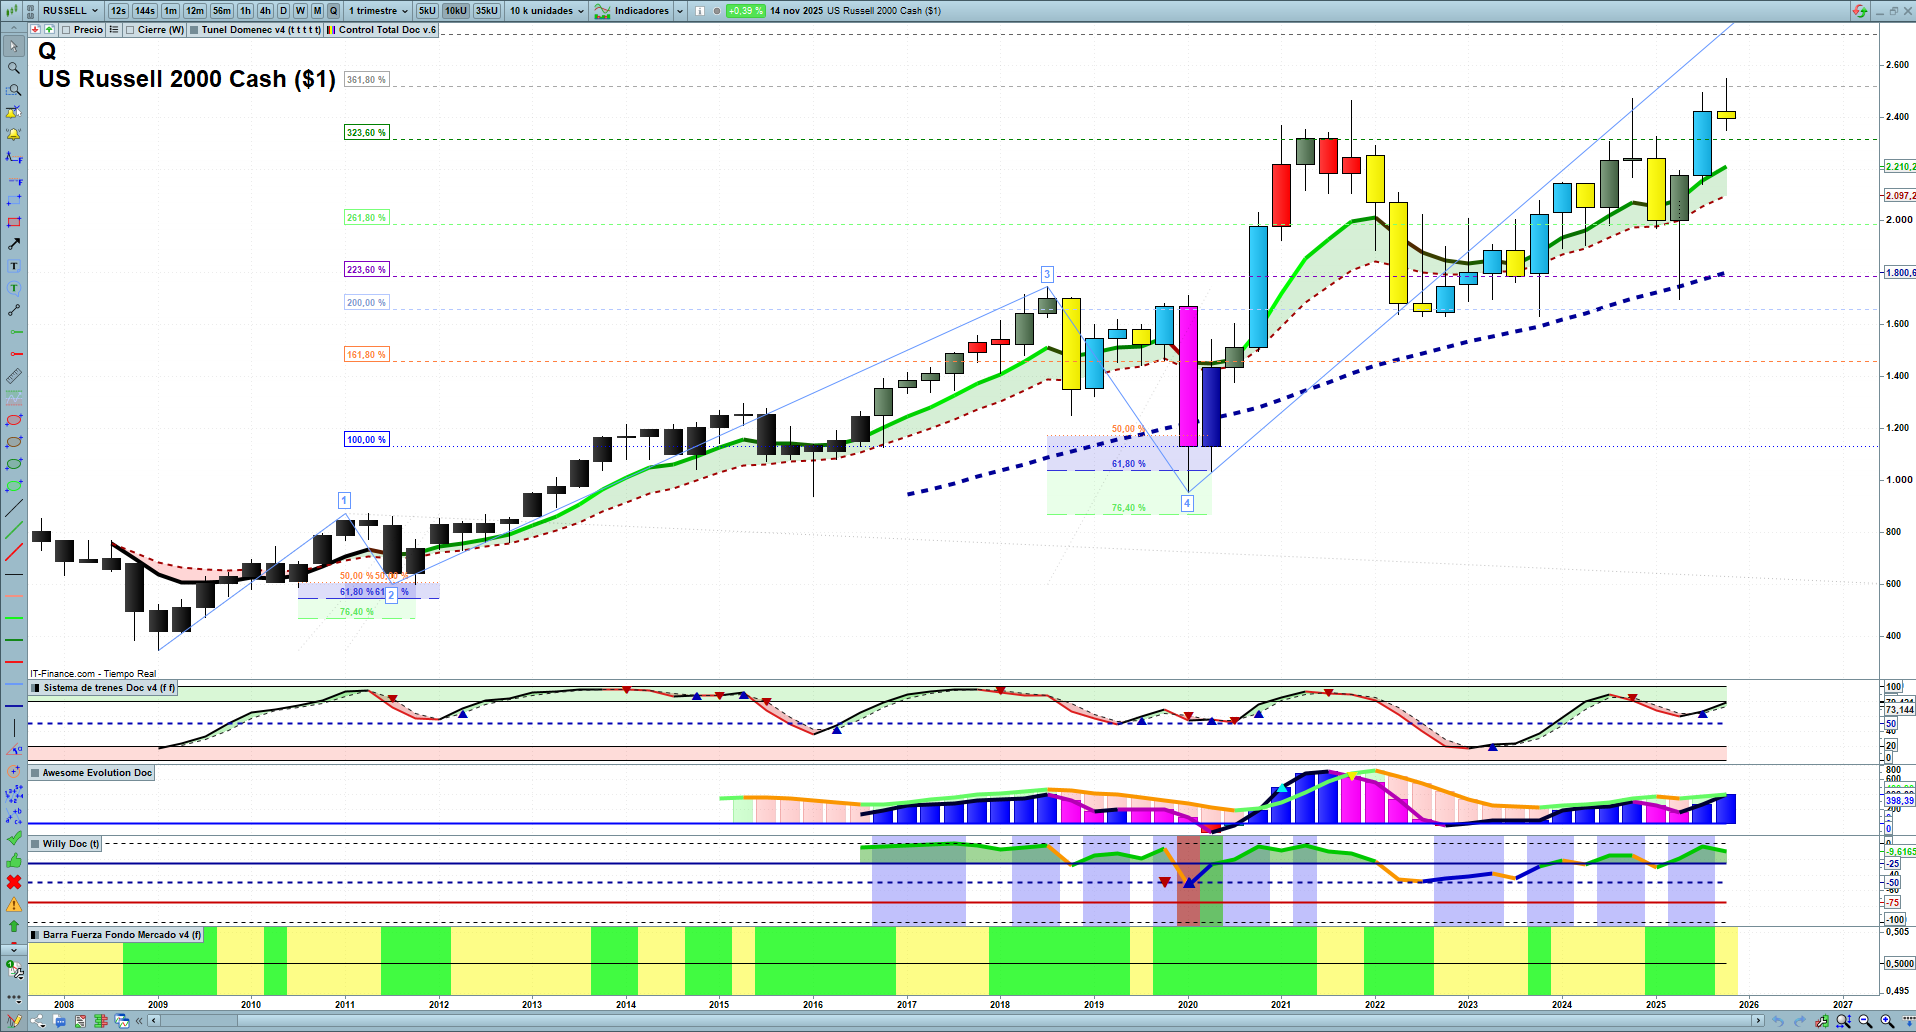Click the red X delete icon
Image resolution: width=1916 pixels, height=1032 pixels.
point(14,882)
